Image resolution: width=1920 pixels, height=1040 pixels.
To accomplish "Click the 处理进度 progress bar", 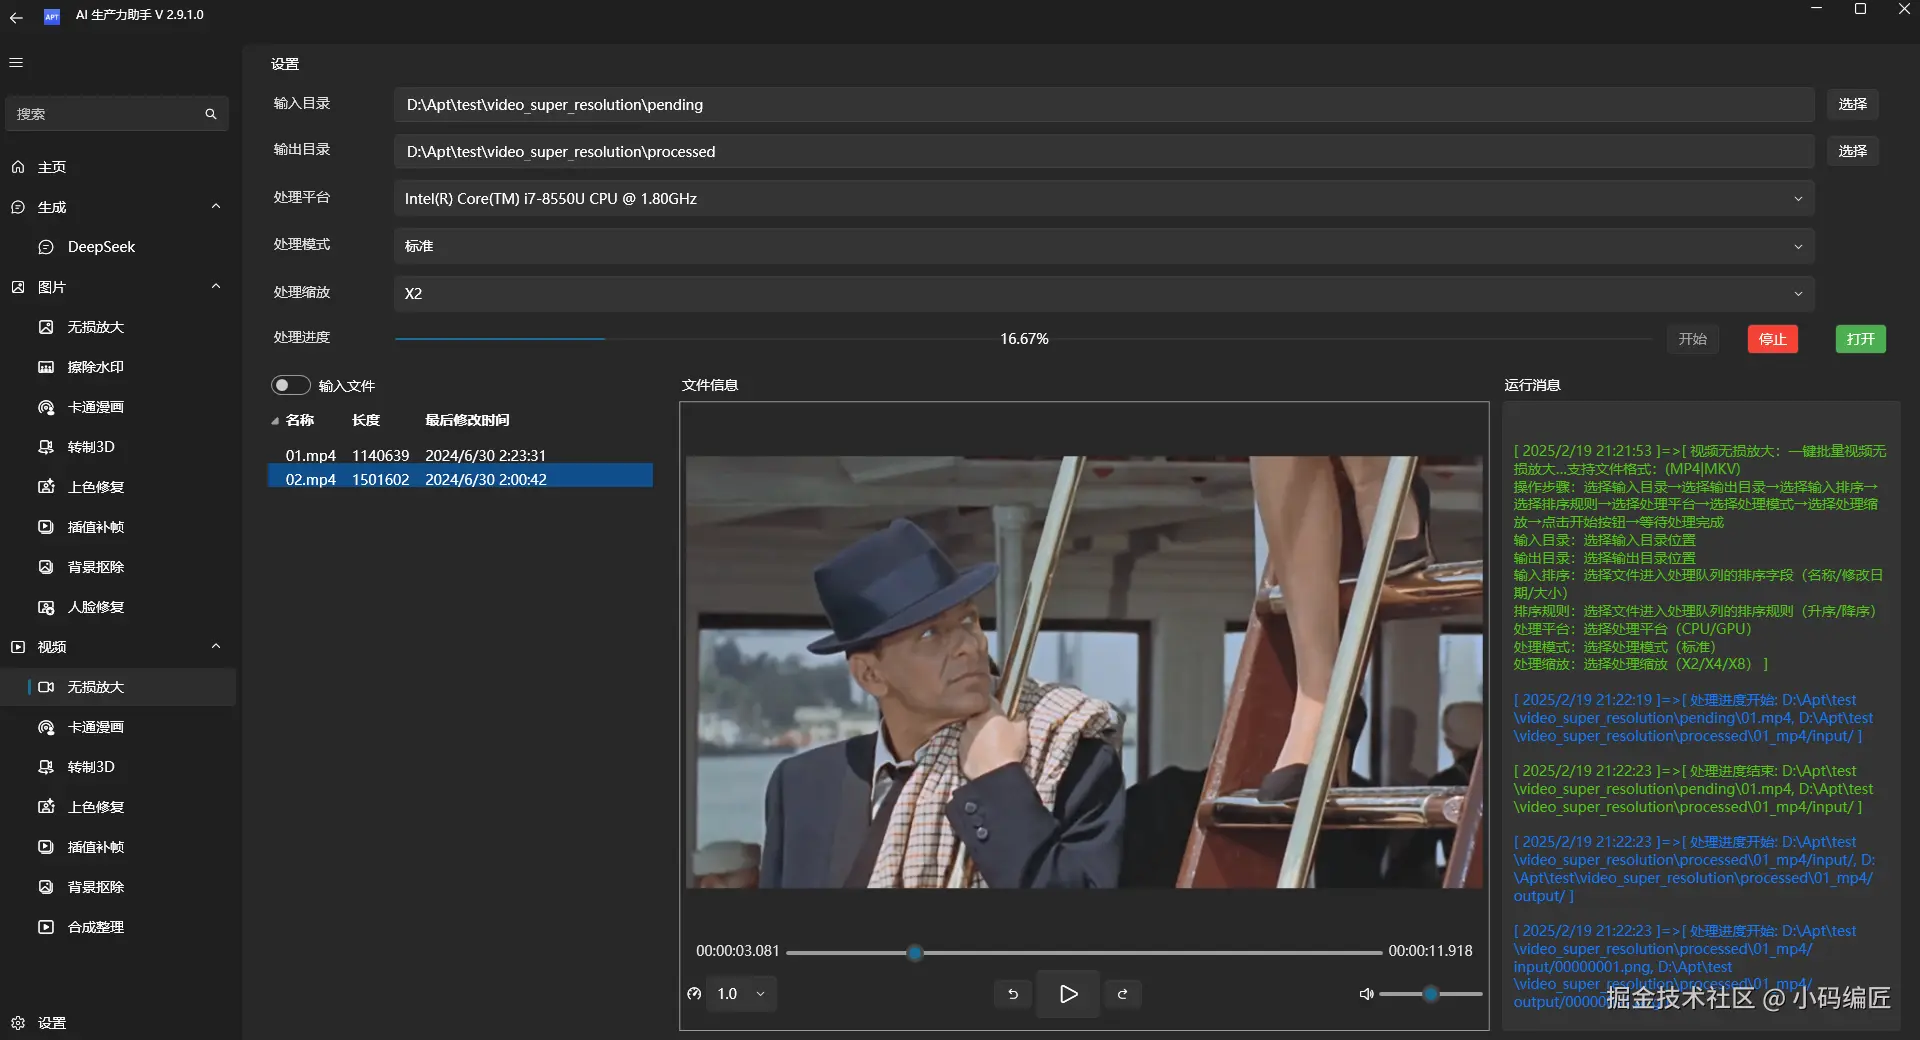I will 1024,339.
